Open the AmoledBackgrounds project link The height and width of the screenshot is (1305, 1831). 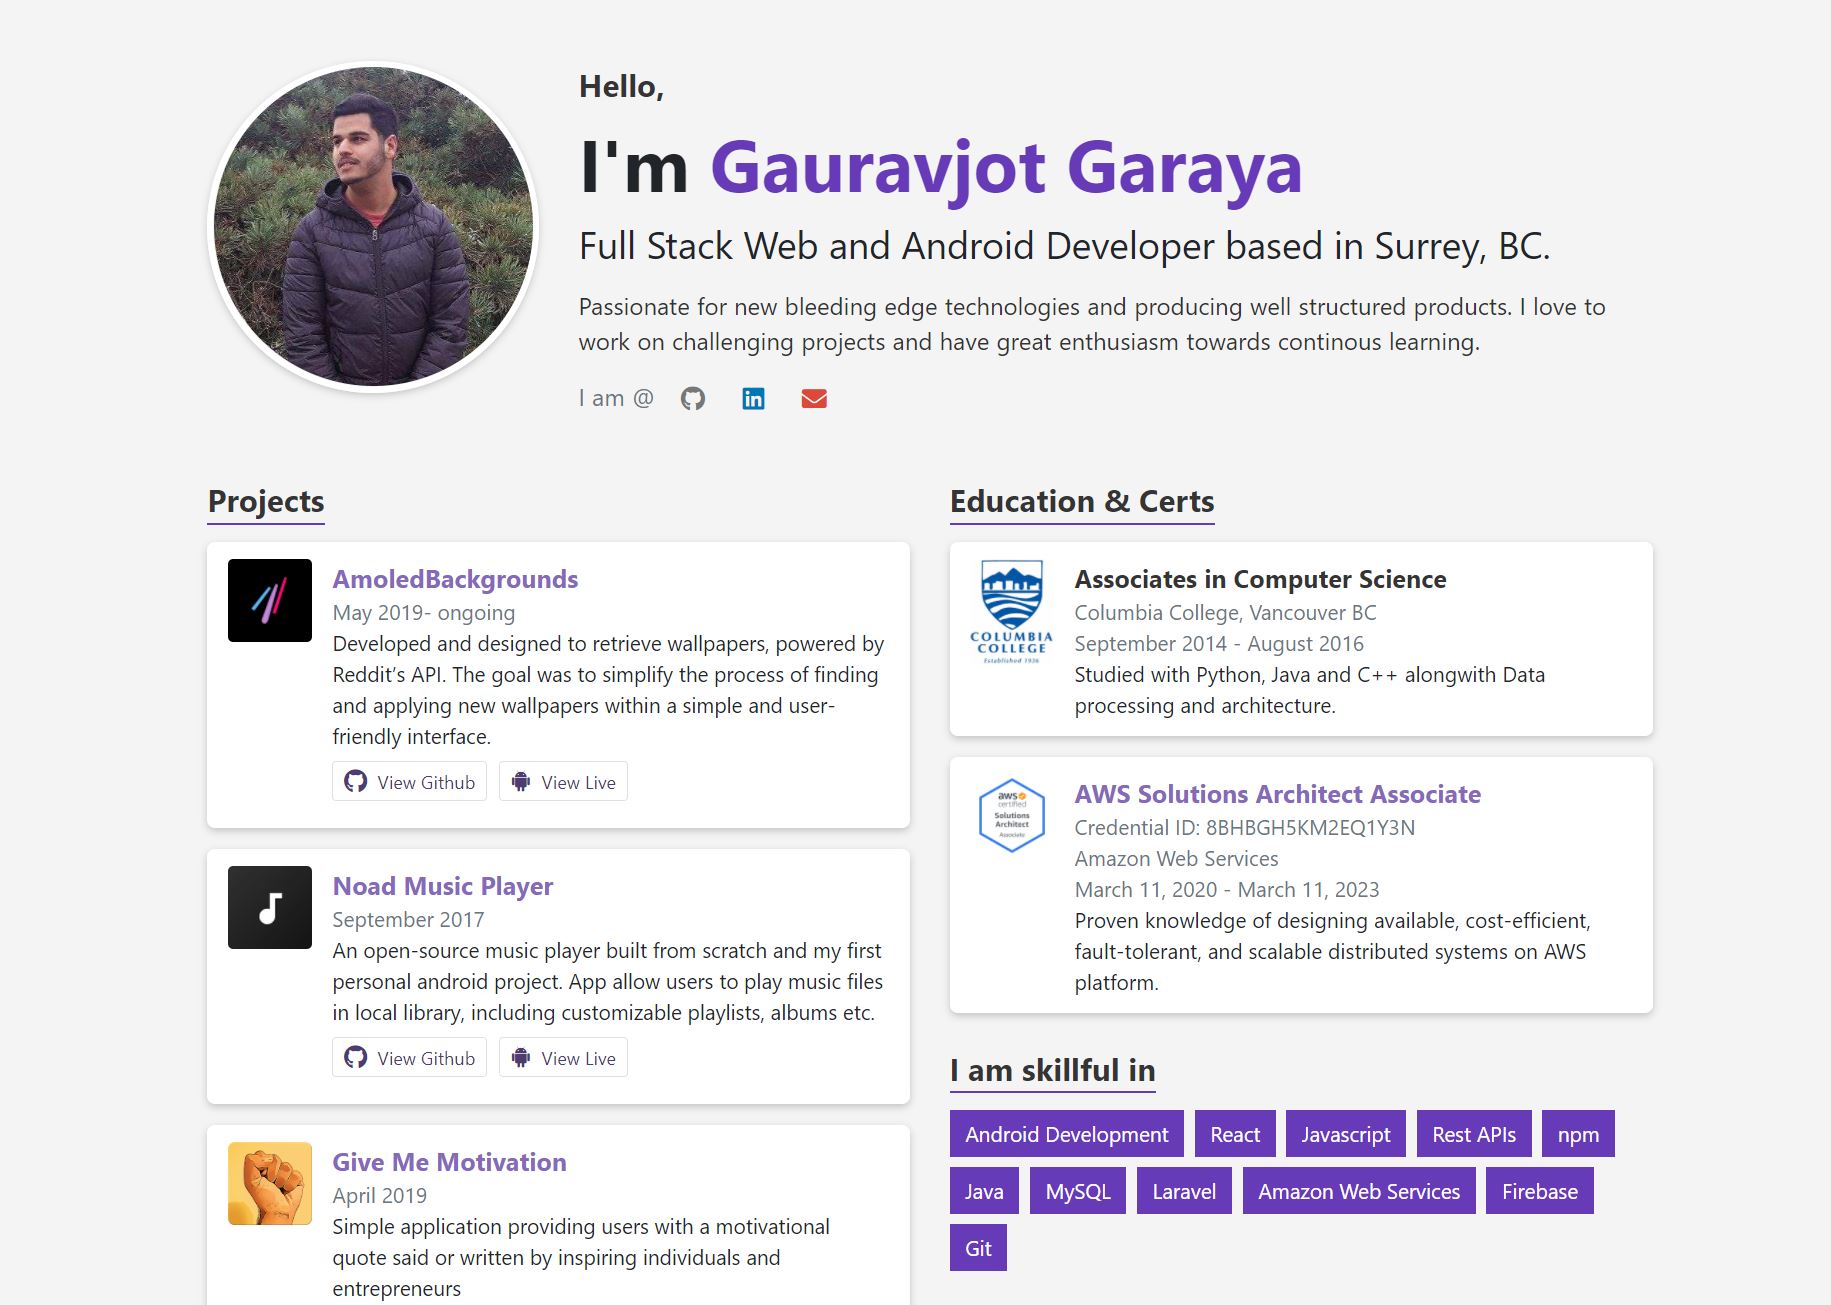click(x=455, y=579)
